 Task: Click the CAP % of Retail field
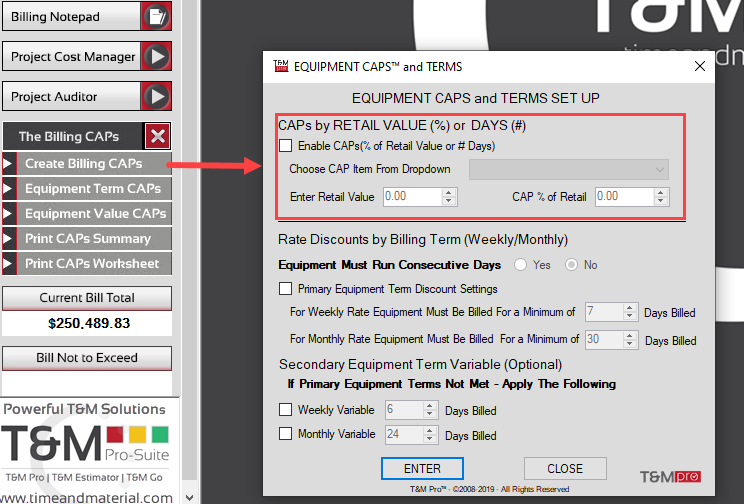(624, 196)
